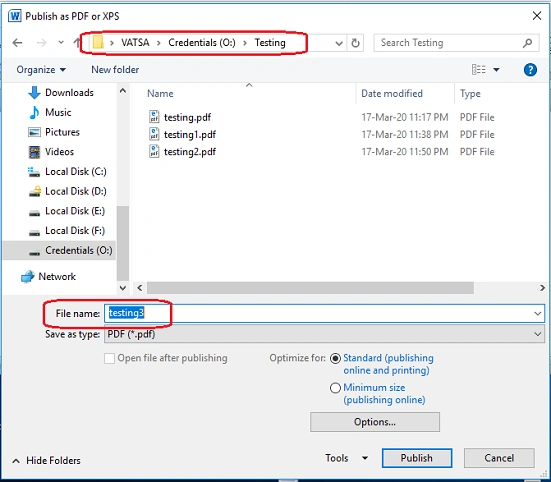551x482 pixels.
Task: Open the Save as type dropdown
Action: [x=324, y=334]
